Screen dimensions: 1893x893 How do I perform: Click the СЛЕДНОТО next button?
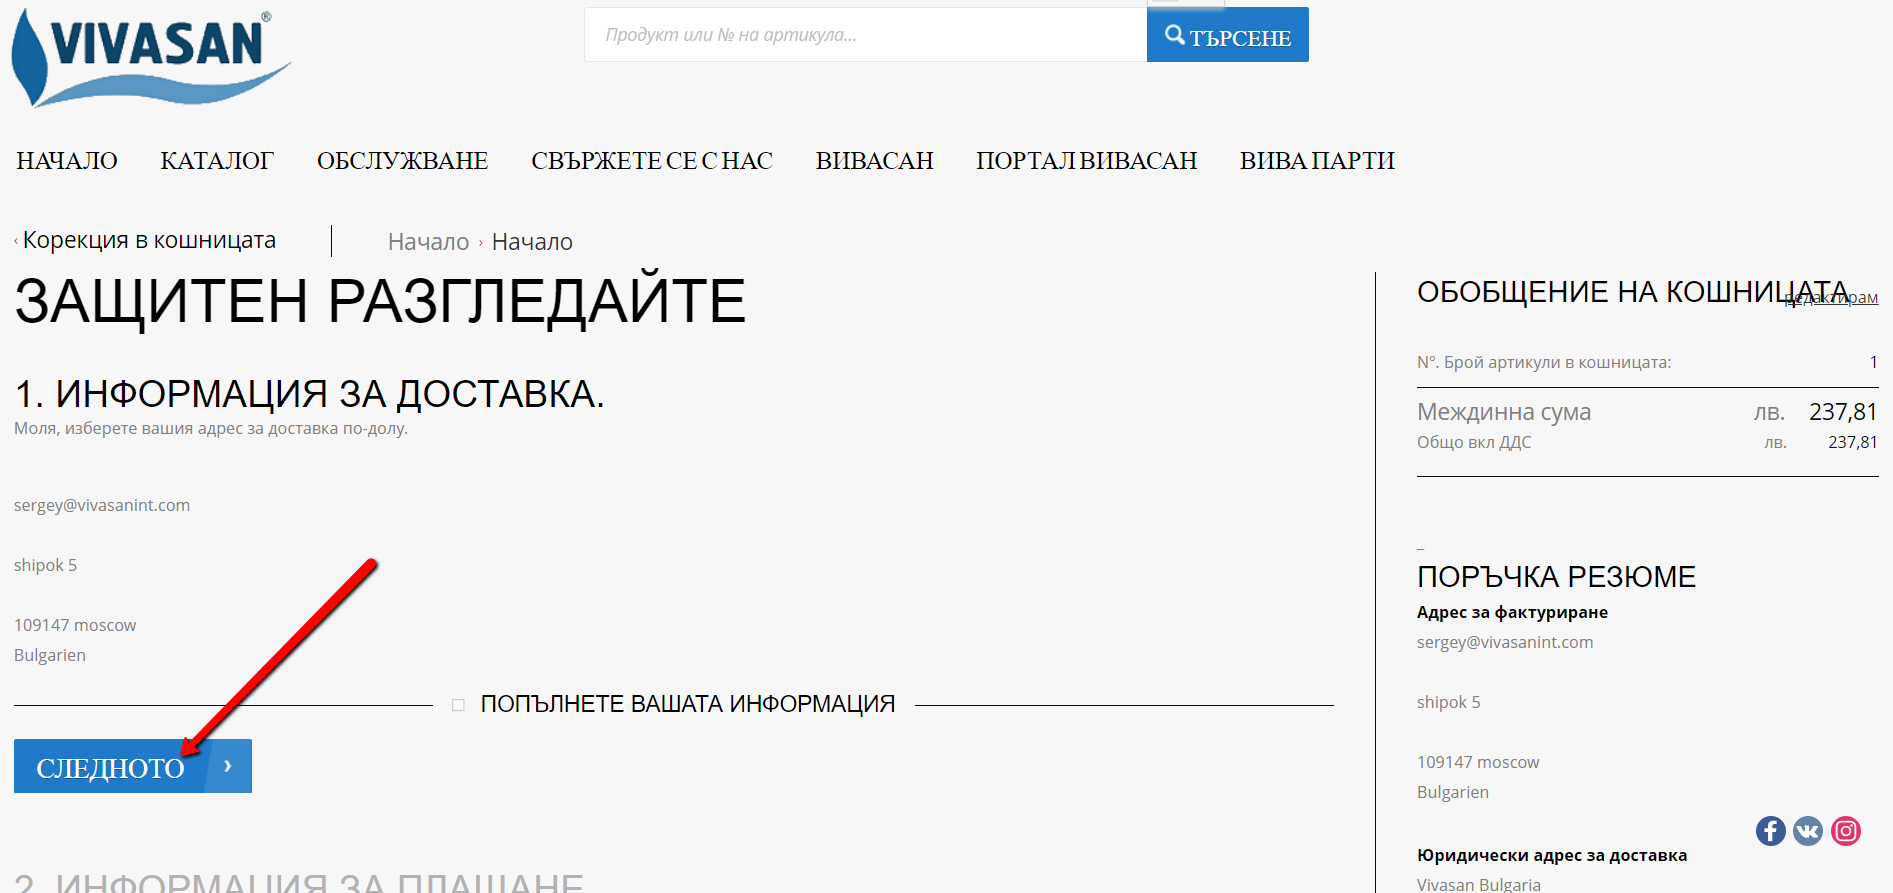click(133, 766)
